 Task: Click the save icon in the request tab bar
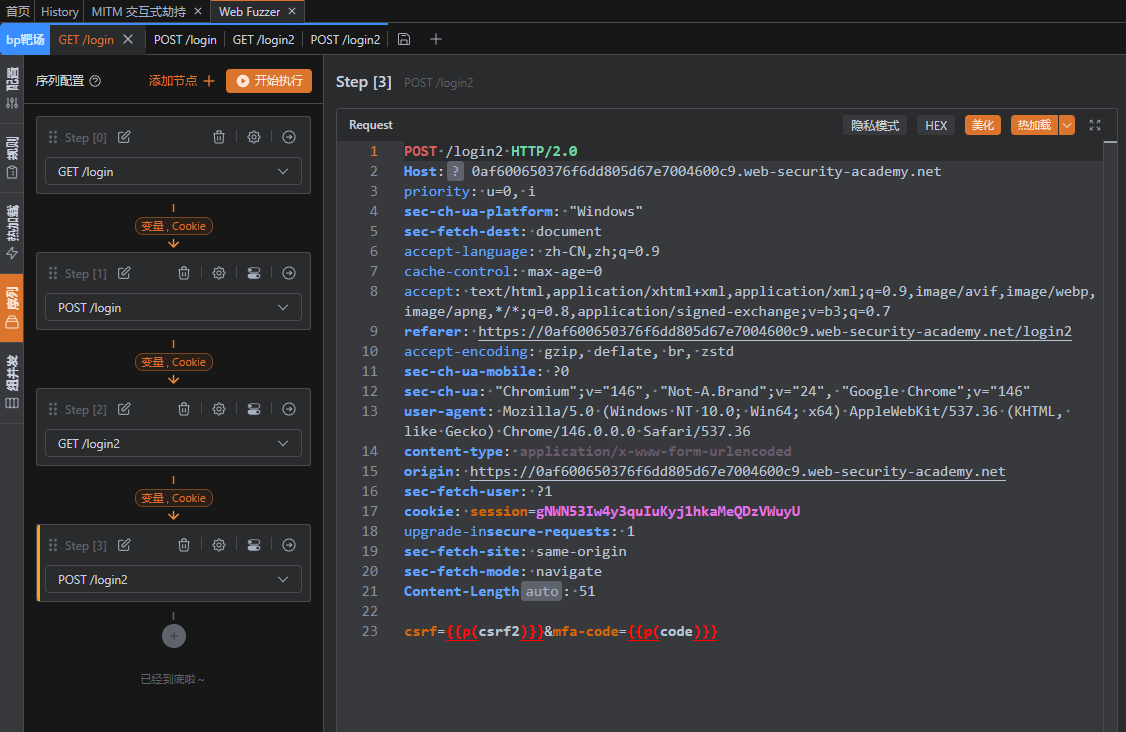click(404, 39)
